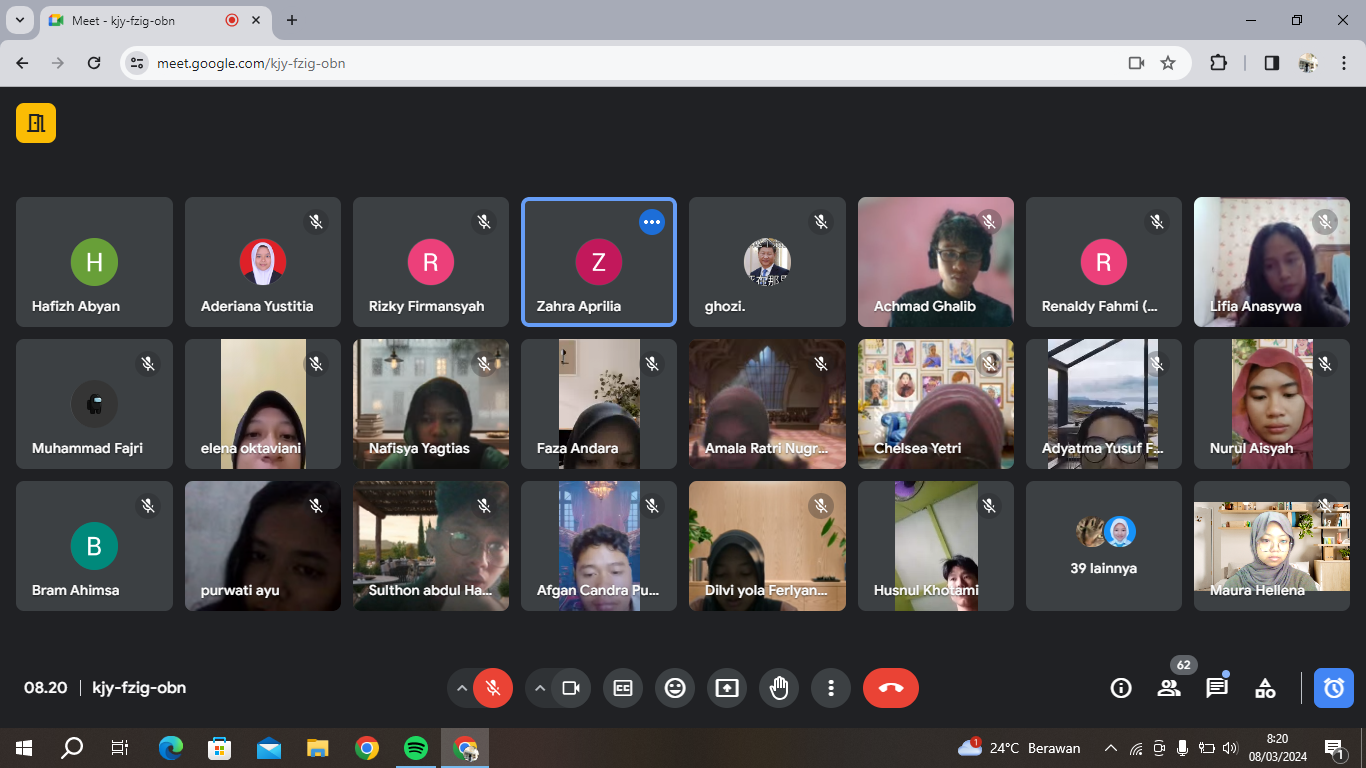Screen dimensions: 1366x768
Task: Open the Activities shapes icon
Action: click(1265, 688)
